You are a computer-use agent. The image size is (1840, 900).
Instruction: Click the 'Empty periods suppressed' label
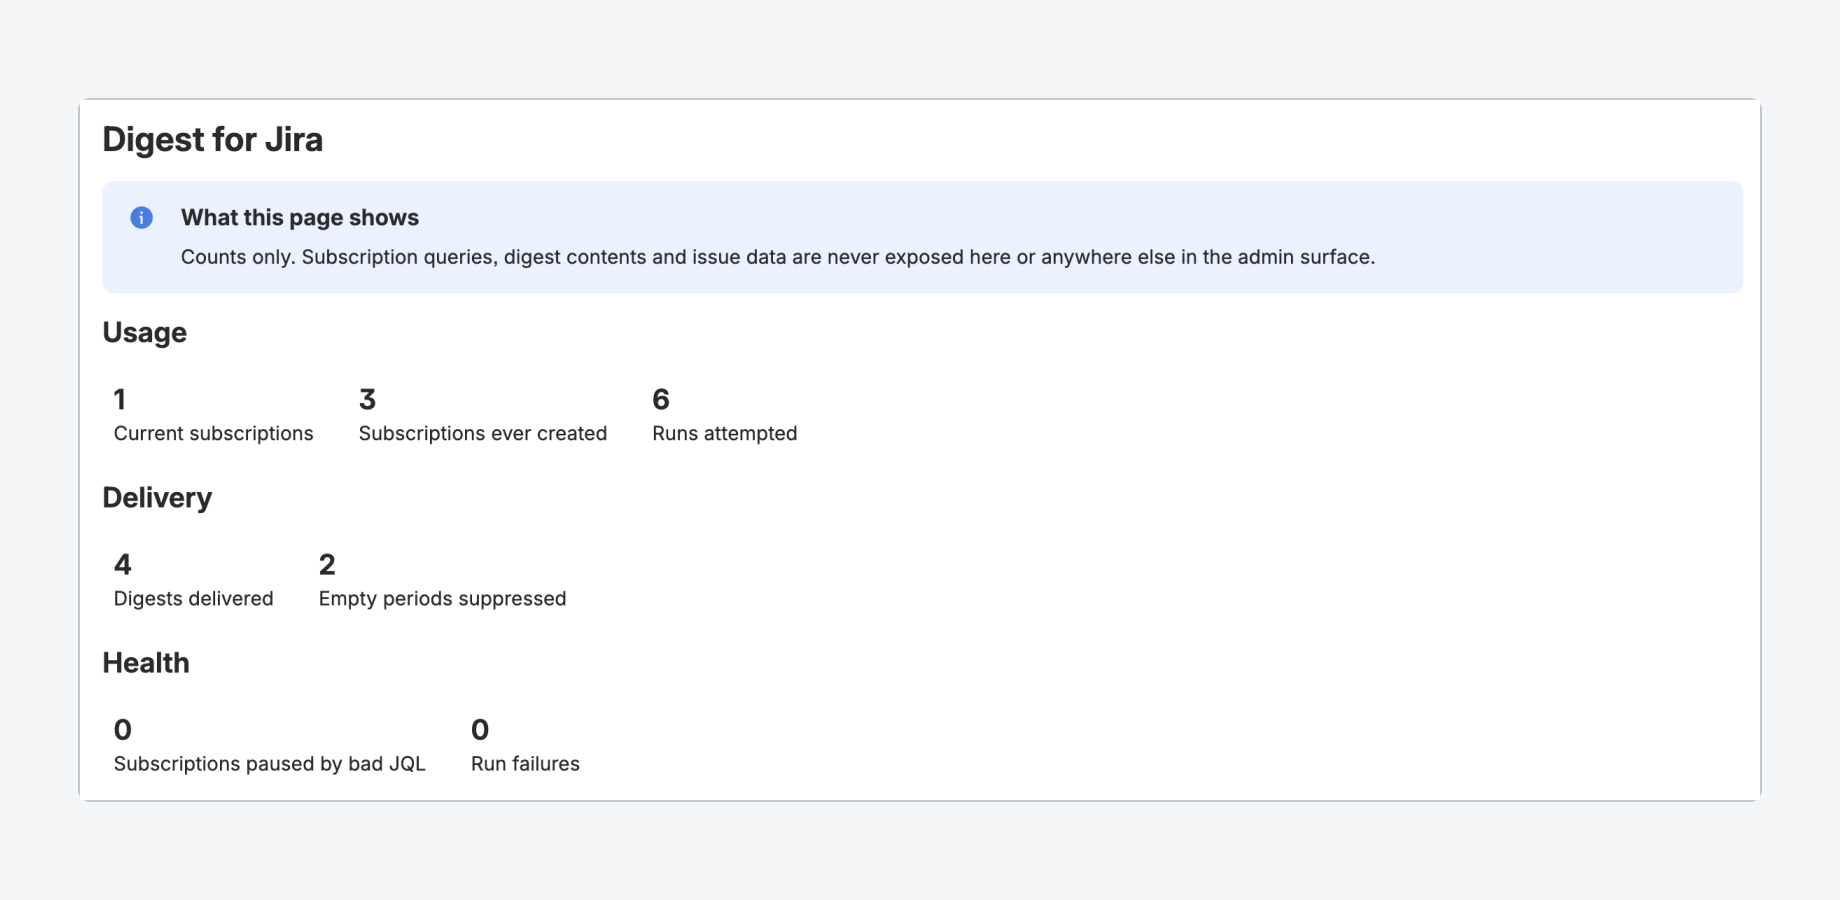[x=443, y=599]
